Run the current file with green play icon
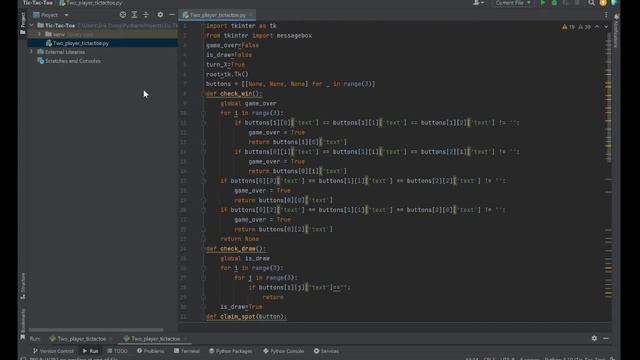 click(x=542, y=3)
